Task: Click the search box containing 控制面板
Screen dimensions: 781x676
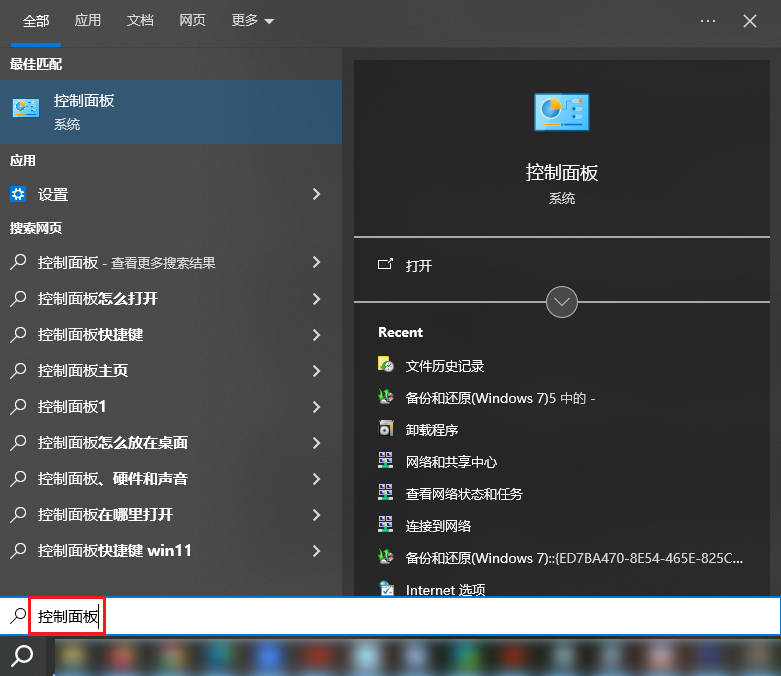Action: [x=400, y=617]
